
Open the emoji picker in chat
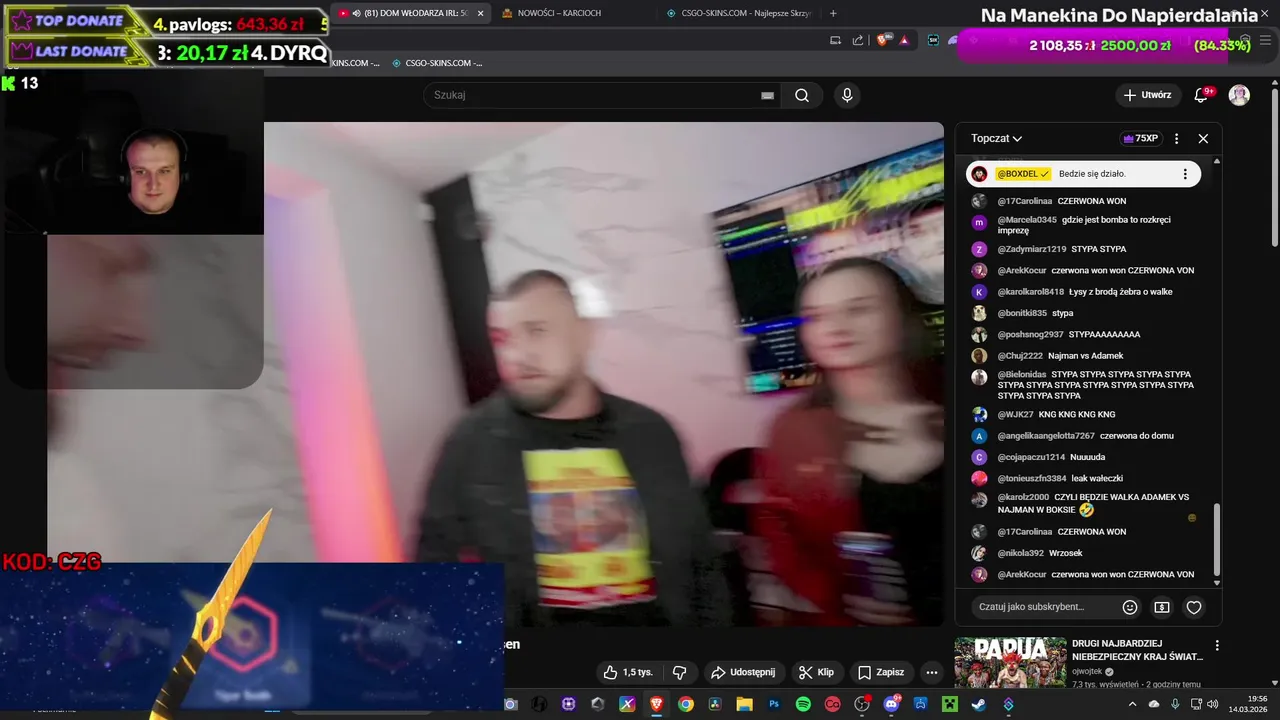pos(1129,607)
